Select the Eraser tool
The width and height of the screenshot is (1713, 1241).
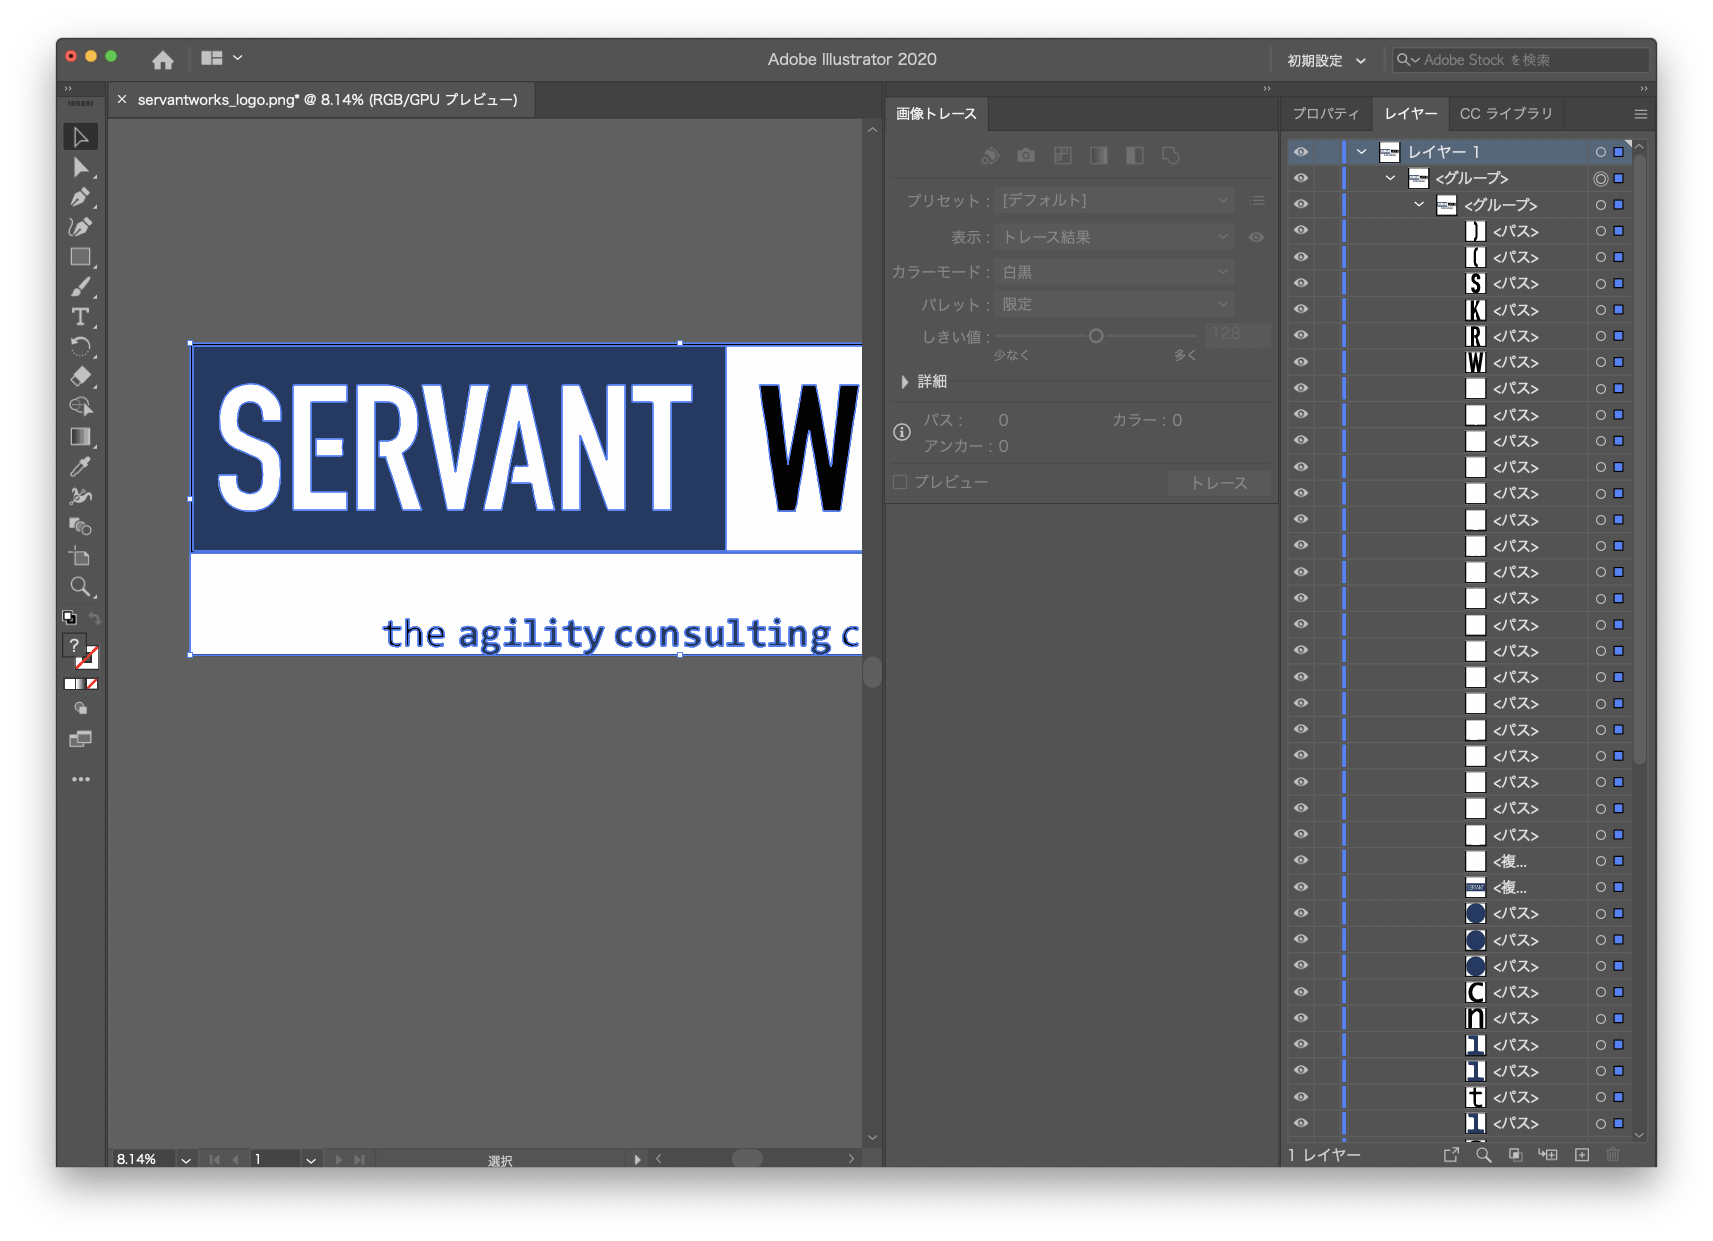click(81, 377)
